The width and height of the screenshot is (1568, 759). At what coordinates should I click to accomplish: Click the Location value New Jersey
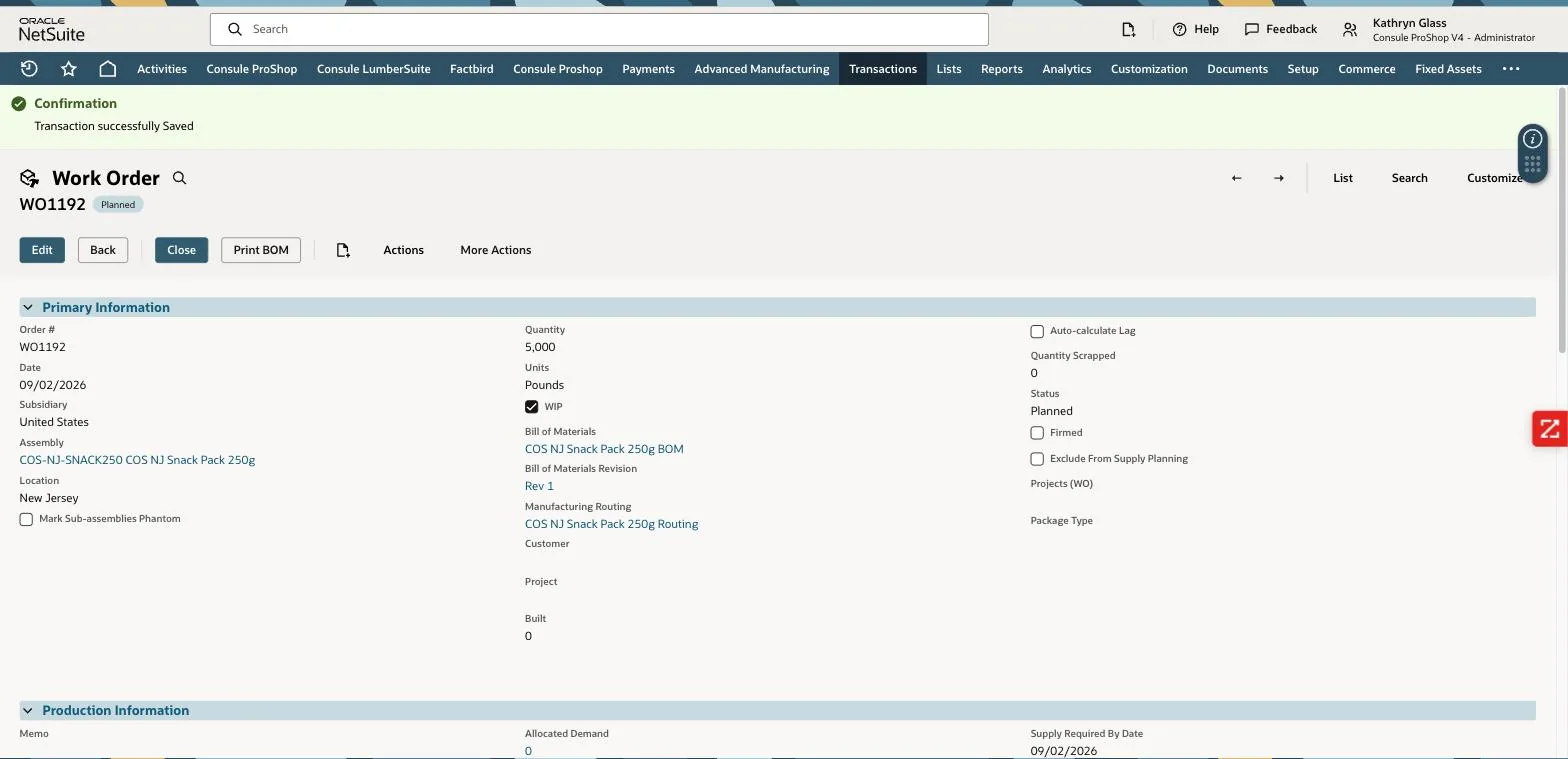49,498
